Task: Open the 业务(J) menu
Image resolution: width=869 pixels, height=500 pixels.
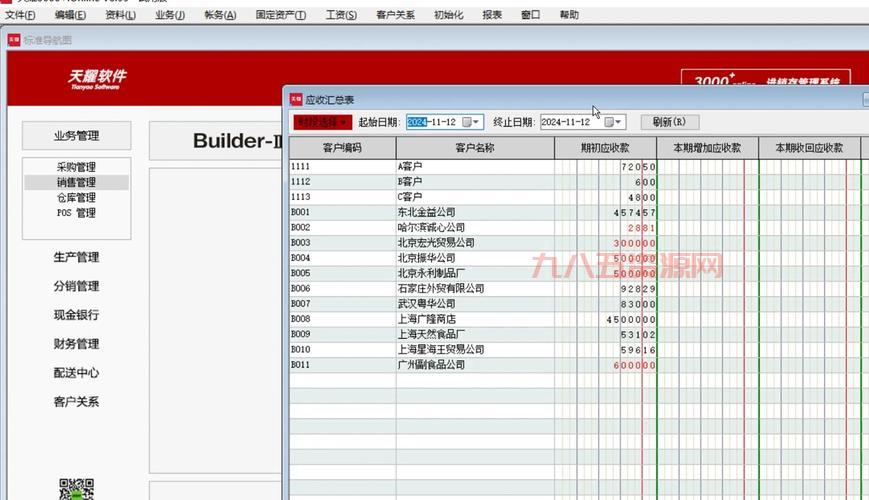Action: point(170,15)
